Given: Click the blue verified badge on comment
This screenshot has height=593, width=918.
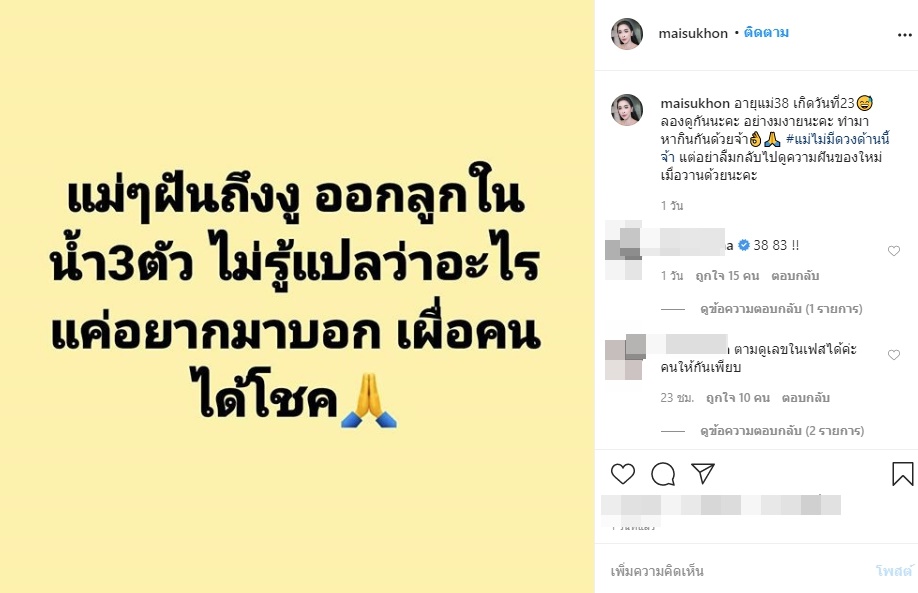Looking at the screenshot, I should tap(744, 245).
